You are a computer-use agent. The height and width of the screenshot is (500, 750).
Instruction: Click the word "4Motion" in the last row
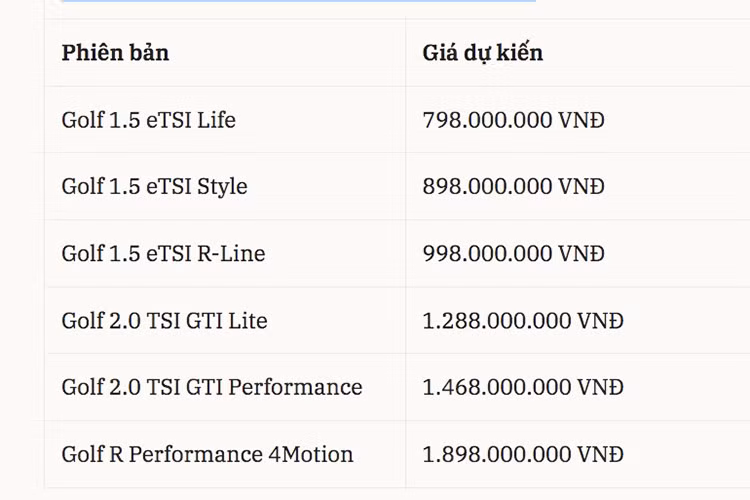(311, 454)
